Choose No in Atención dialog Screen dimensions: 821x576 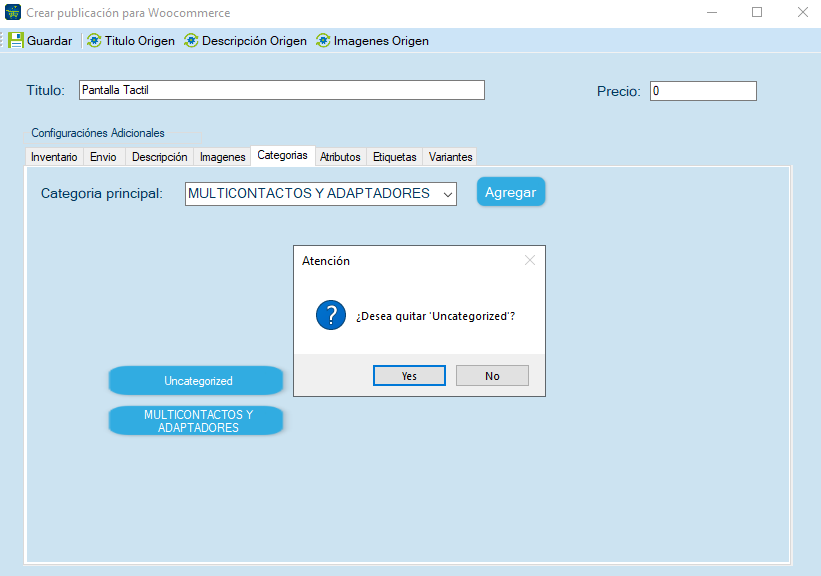(x=492, y=375)
